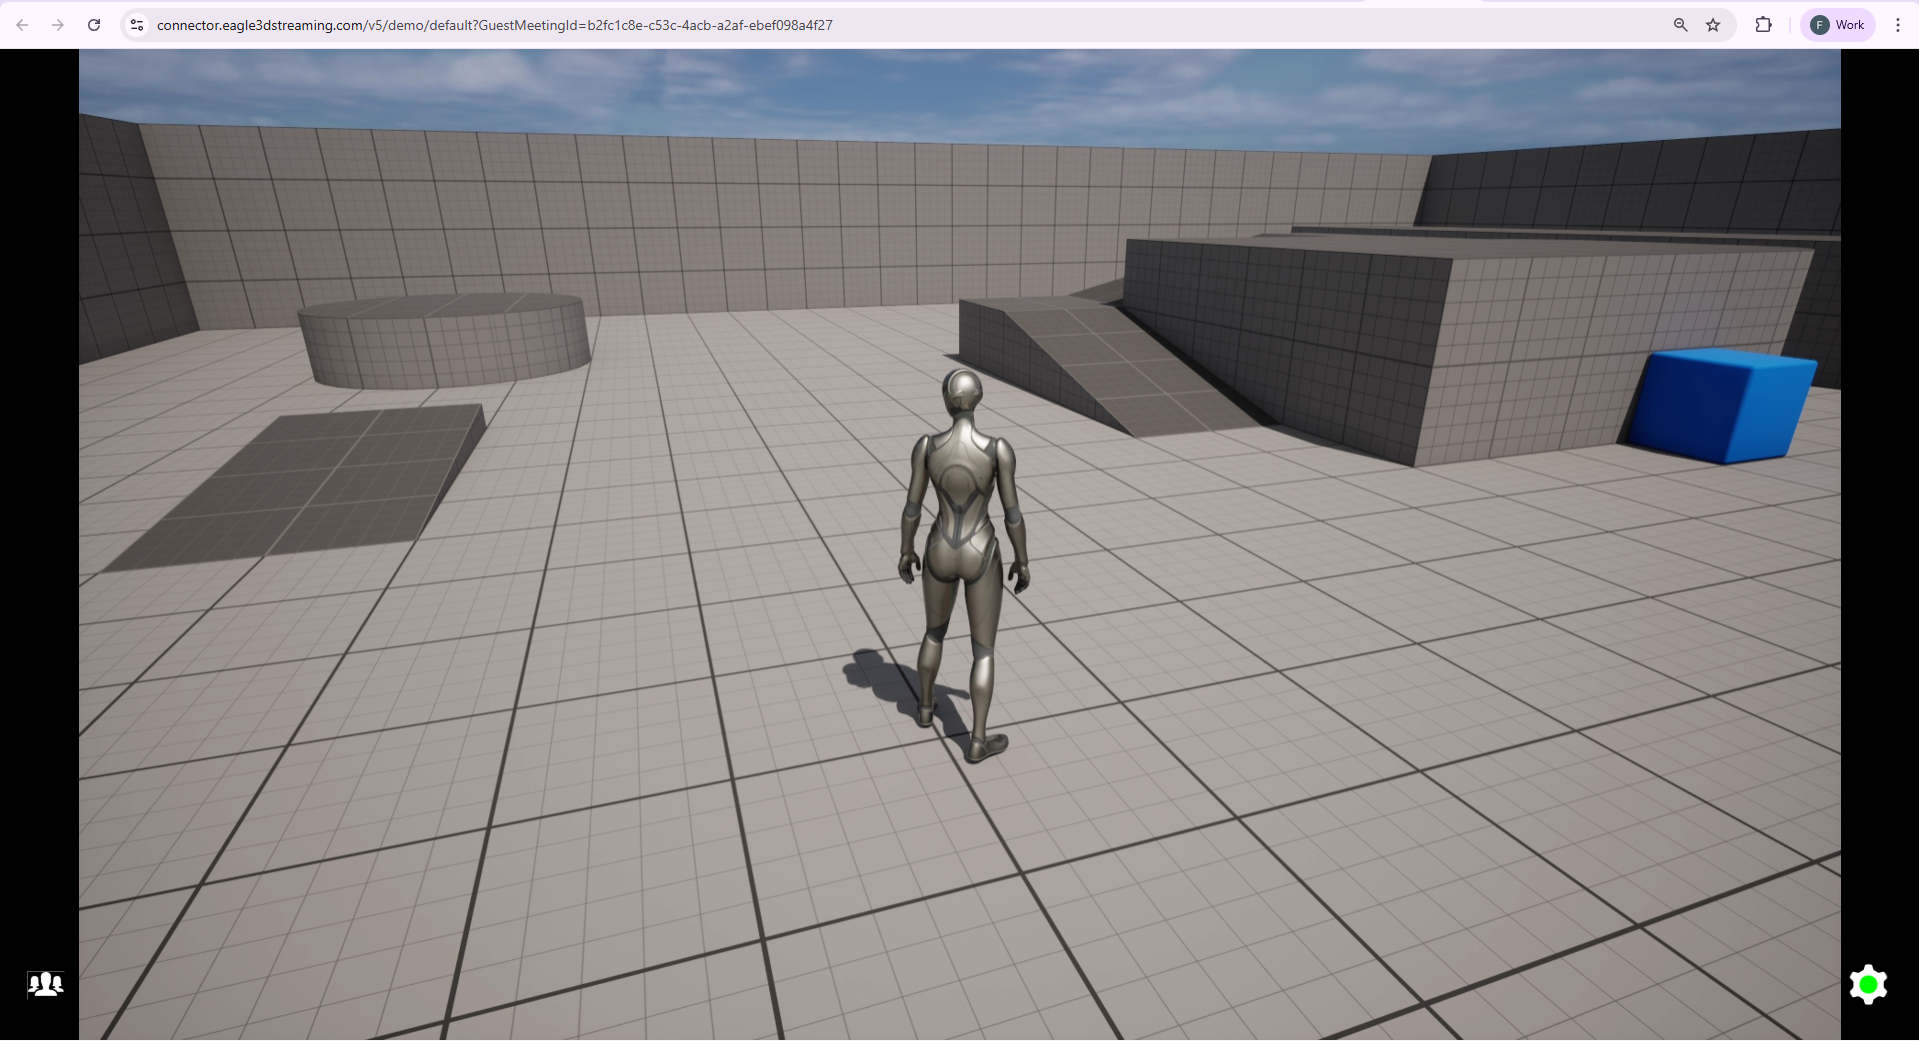1919x1041 pixels.
Task: View site information icon beside the URL
Action: click(137, 25)
